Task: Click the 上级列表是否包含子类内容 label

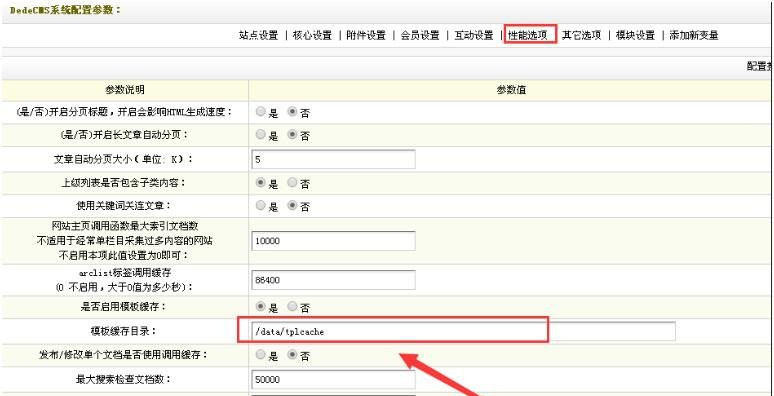Action: point(123,183)
